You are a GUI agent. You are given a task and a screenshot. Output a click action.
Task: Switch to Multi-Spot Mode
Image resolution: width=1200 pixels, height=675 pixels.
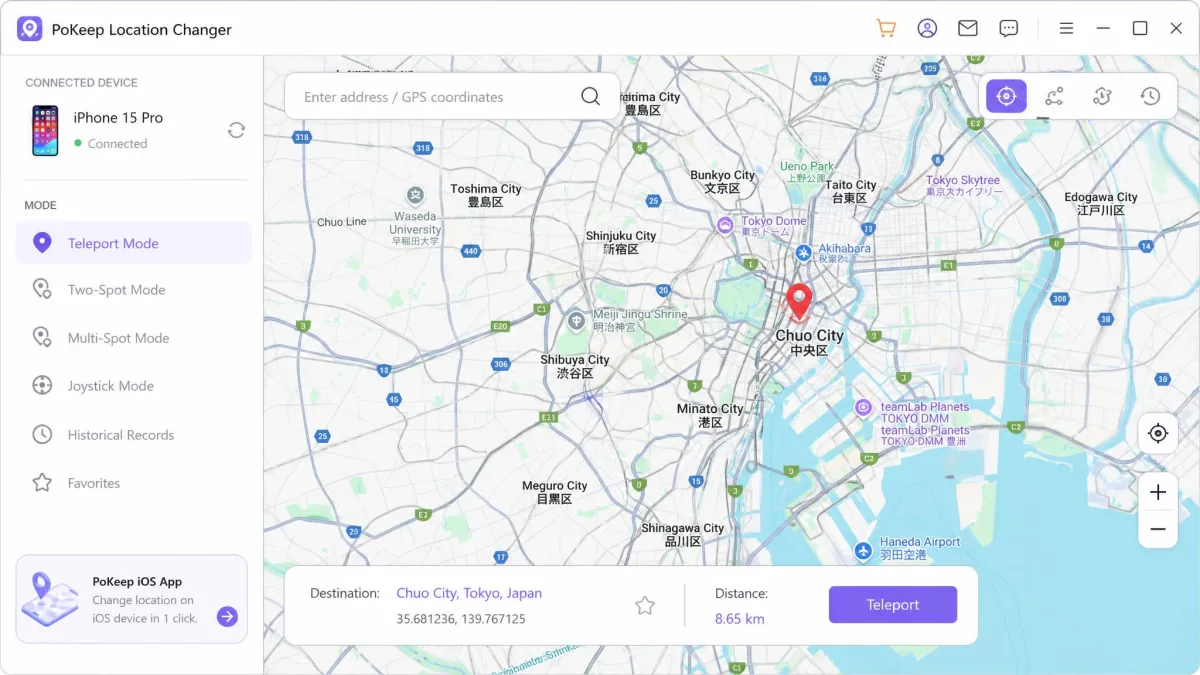tap(134, 338)
